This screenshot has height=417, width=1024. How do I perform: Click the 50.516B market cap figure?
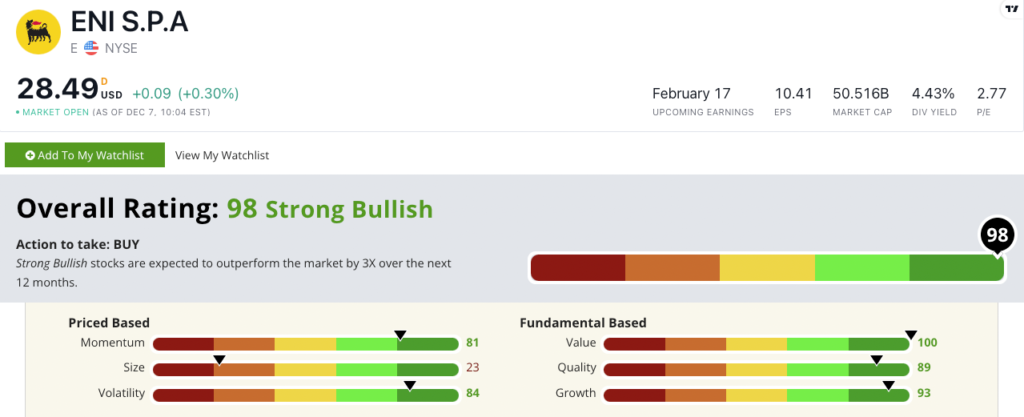pos(862,93)
